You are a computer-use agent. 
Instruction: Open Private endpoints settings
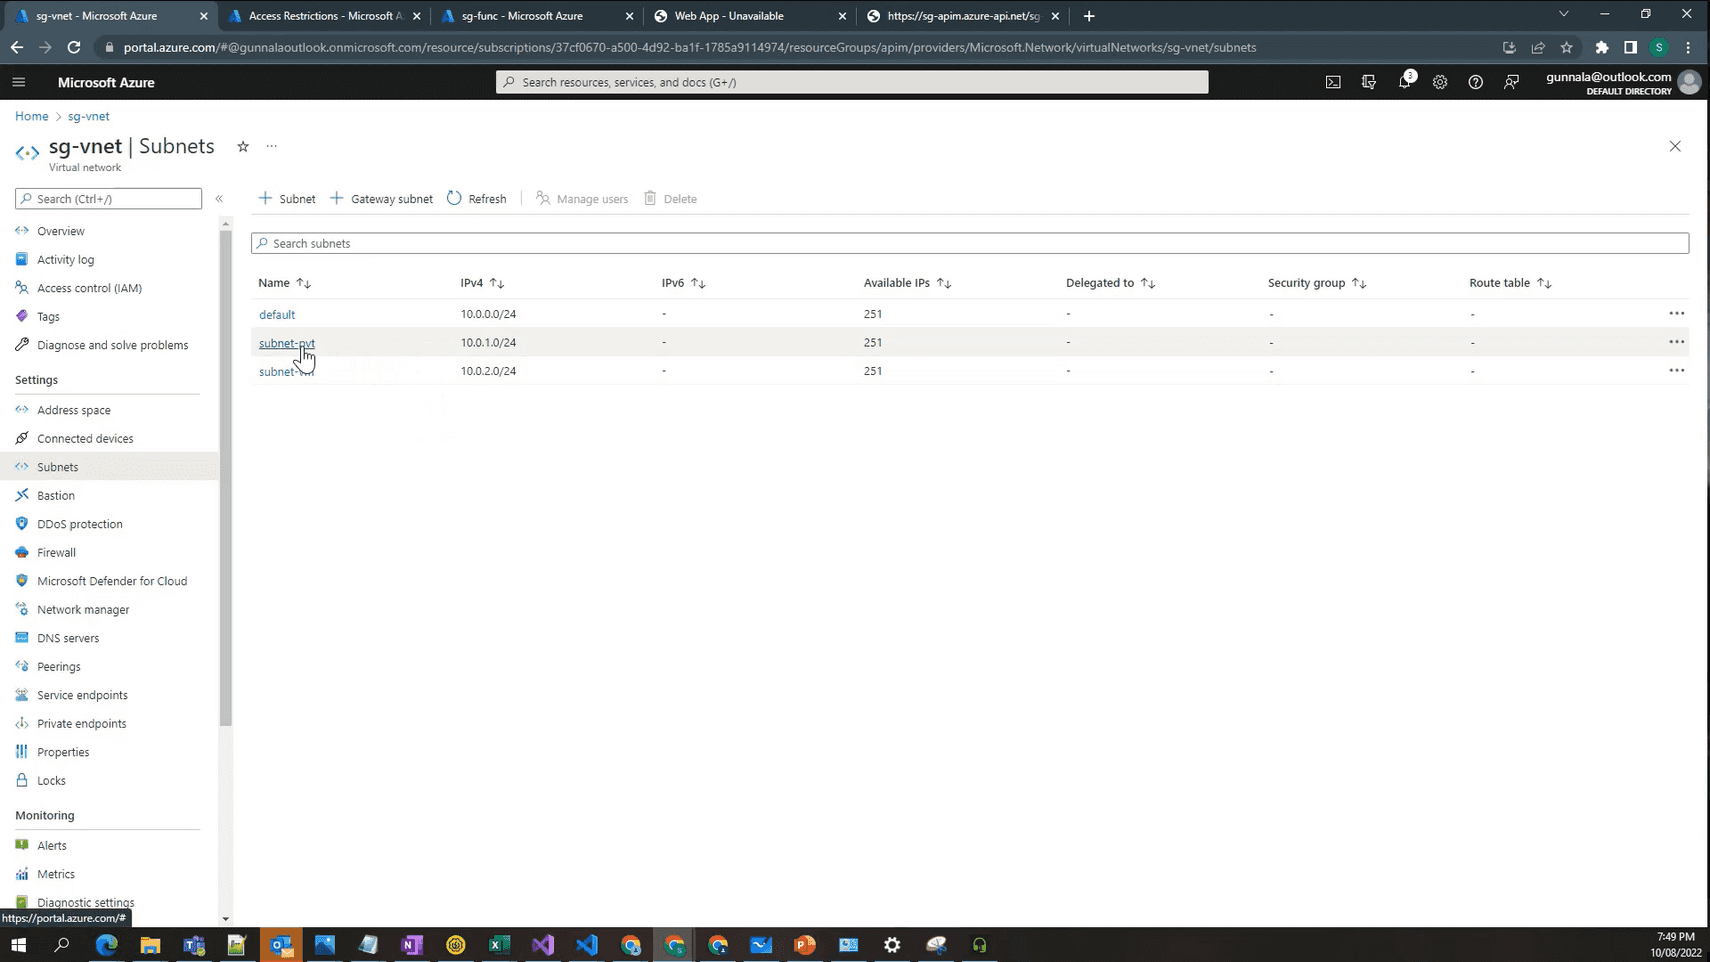point(81,723)
